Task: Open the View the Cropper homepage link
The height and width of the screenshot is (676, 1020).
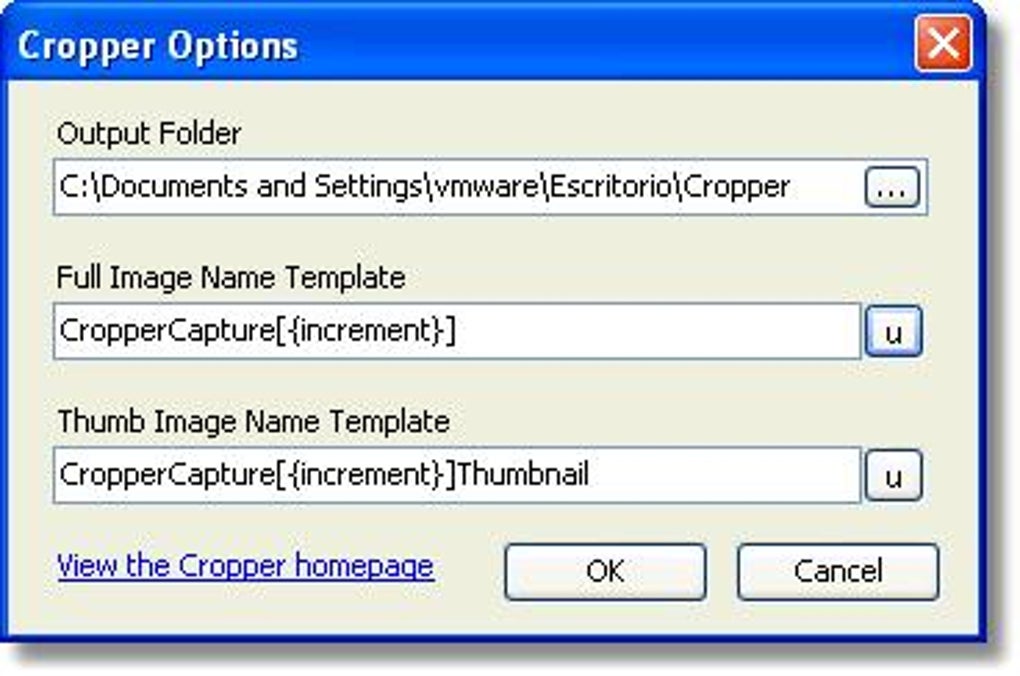Action: tap(245, 565)
